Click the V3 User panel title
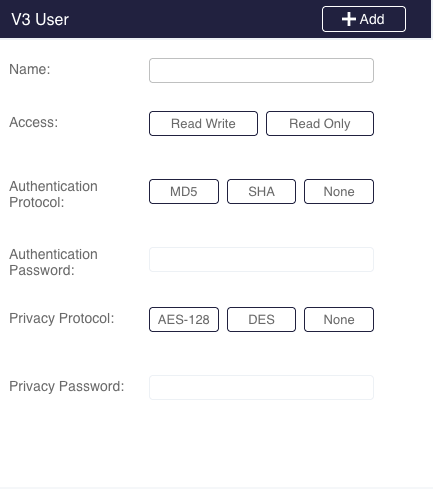This screenshot has width=433, height=489. (40, 19)
